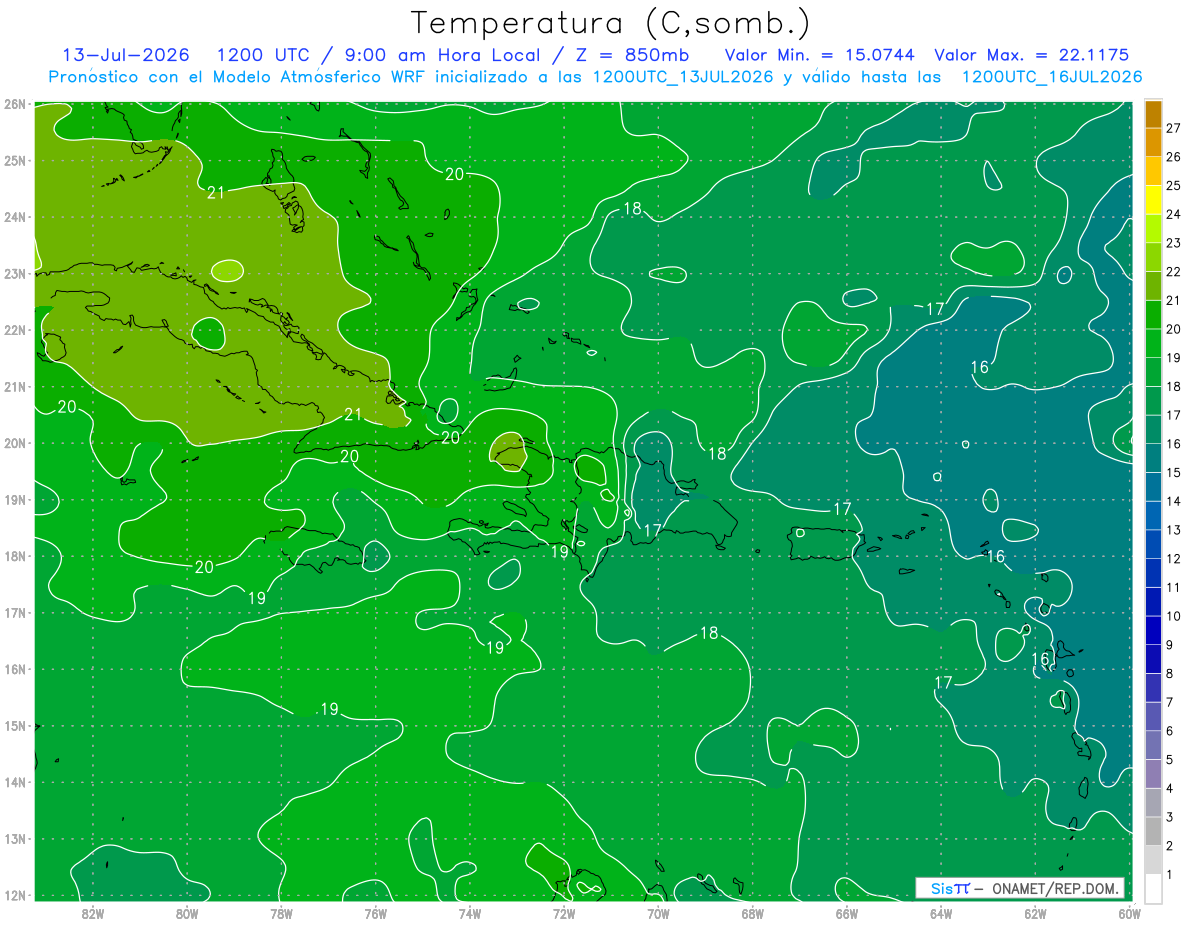Click 'Valor Min. = 15.0744' text
The width and height of the screenshot is (1200, 927).
coord(820,55)
